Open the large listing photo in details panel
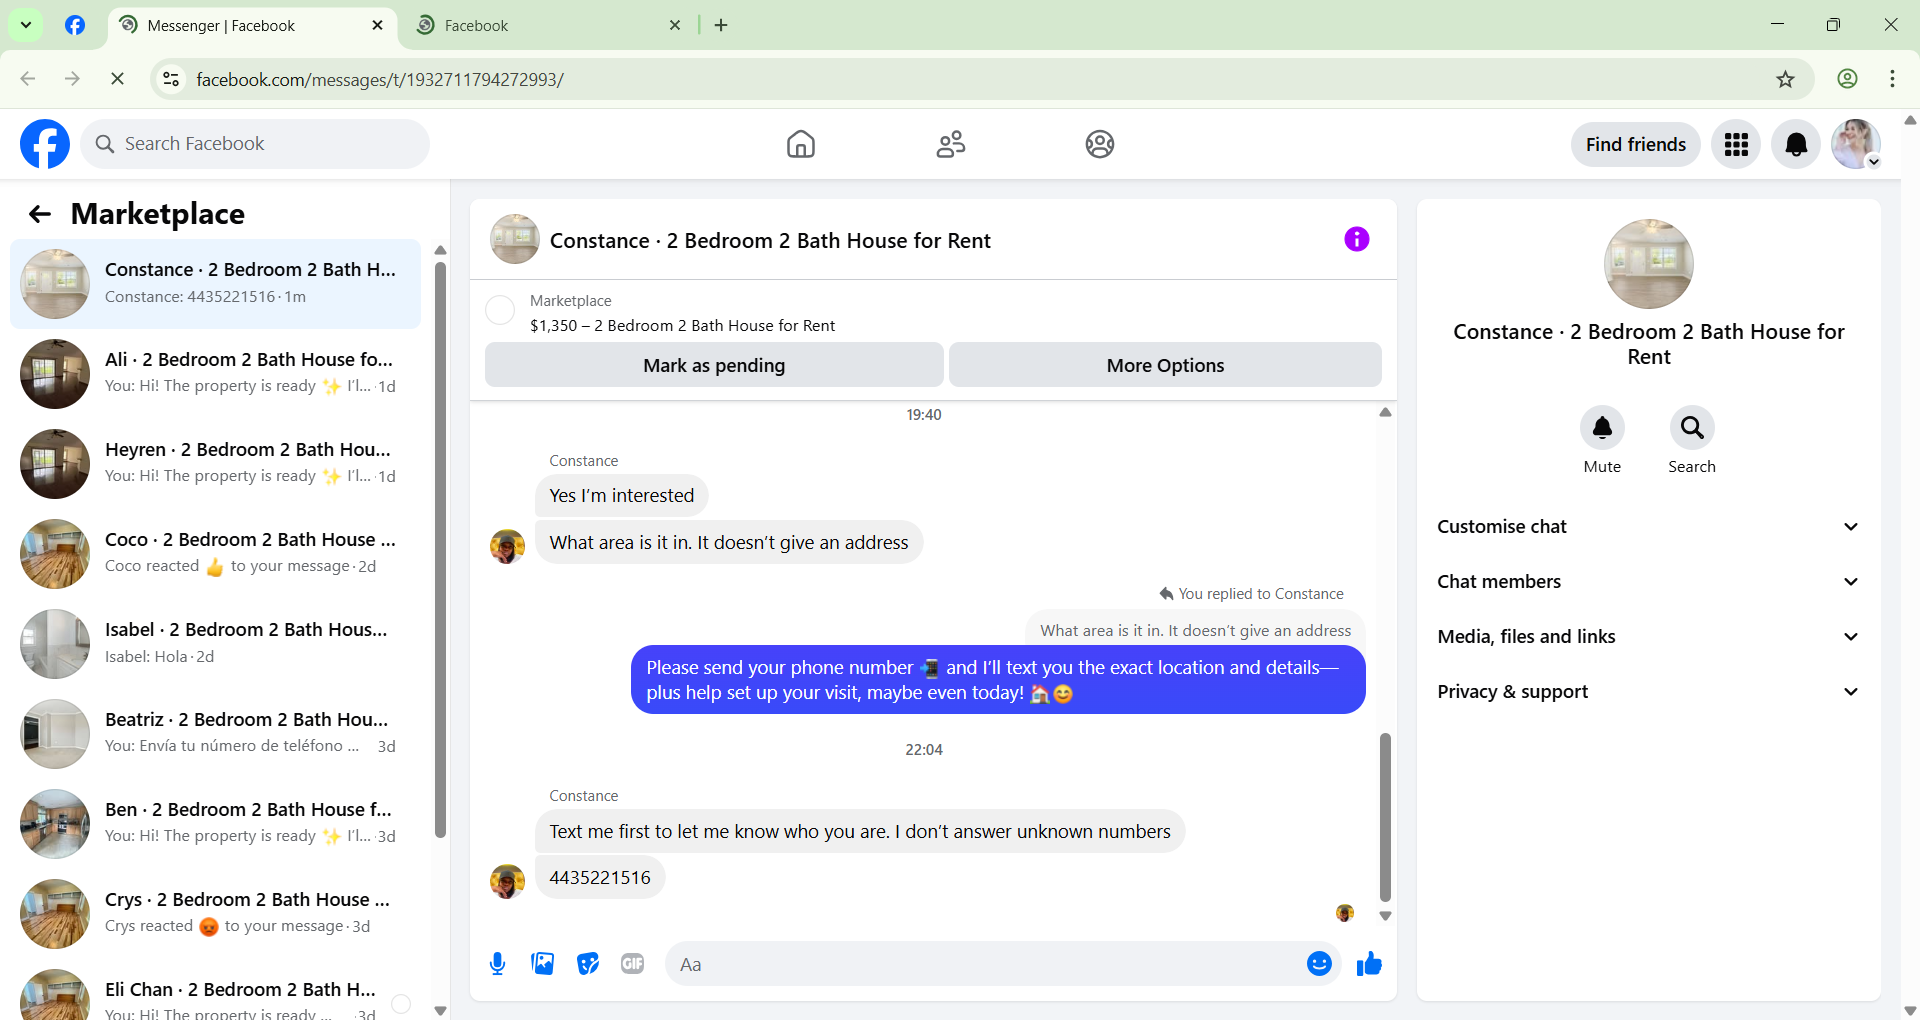This screenshot has width=1920, height=1020. coord(1649,264)
